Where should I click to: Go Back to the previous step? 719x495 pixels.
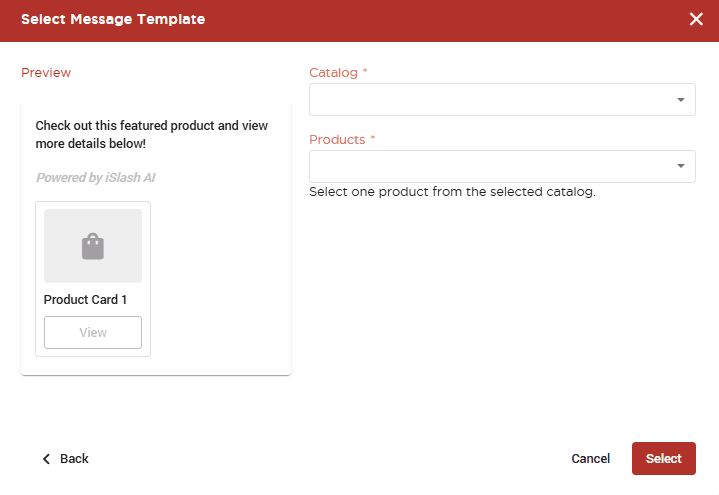66,459
